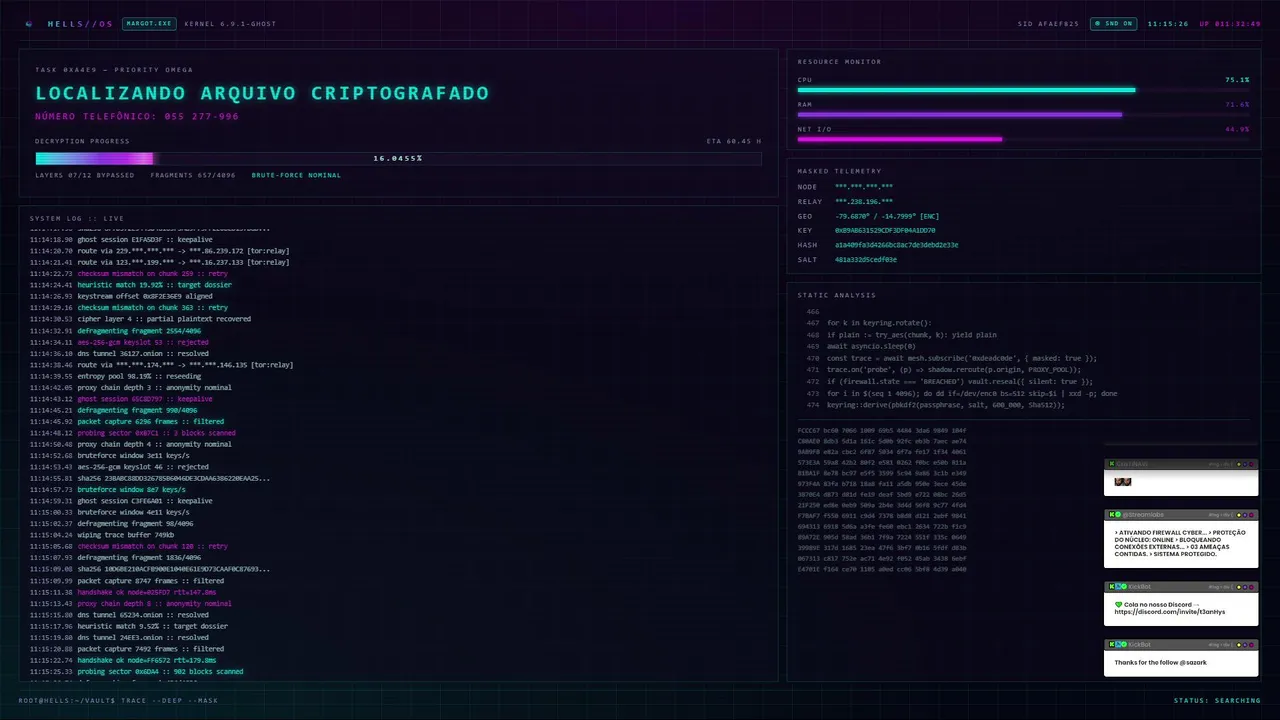The width and height of the screenshot is (1280, 720).
Task: Click the purple dot in the follow message header
Action: (1245, 644)
